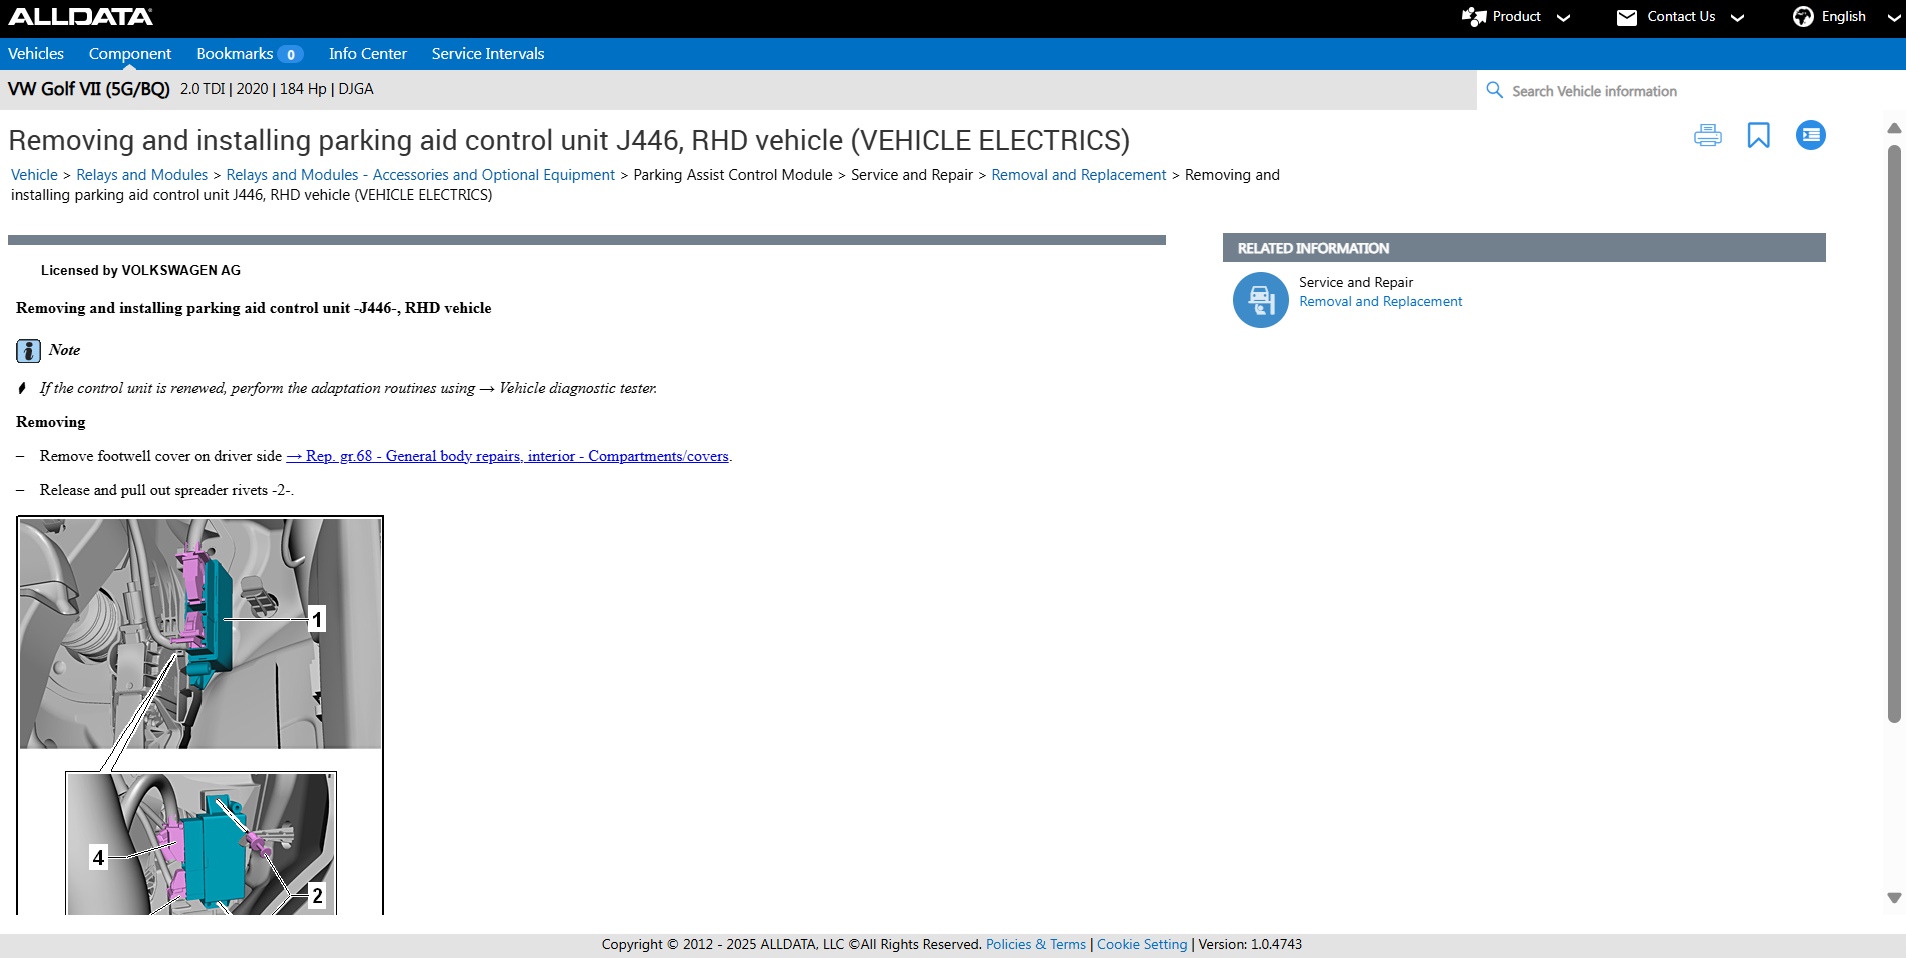Bookmark this article with the bookmark icon
The image size is (1906, 958).
click(1758, 135)
